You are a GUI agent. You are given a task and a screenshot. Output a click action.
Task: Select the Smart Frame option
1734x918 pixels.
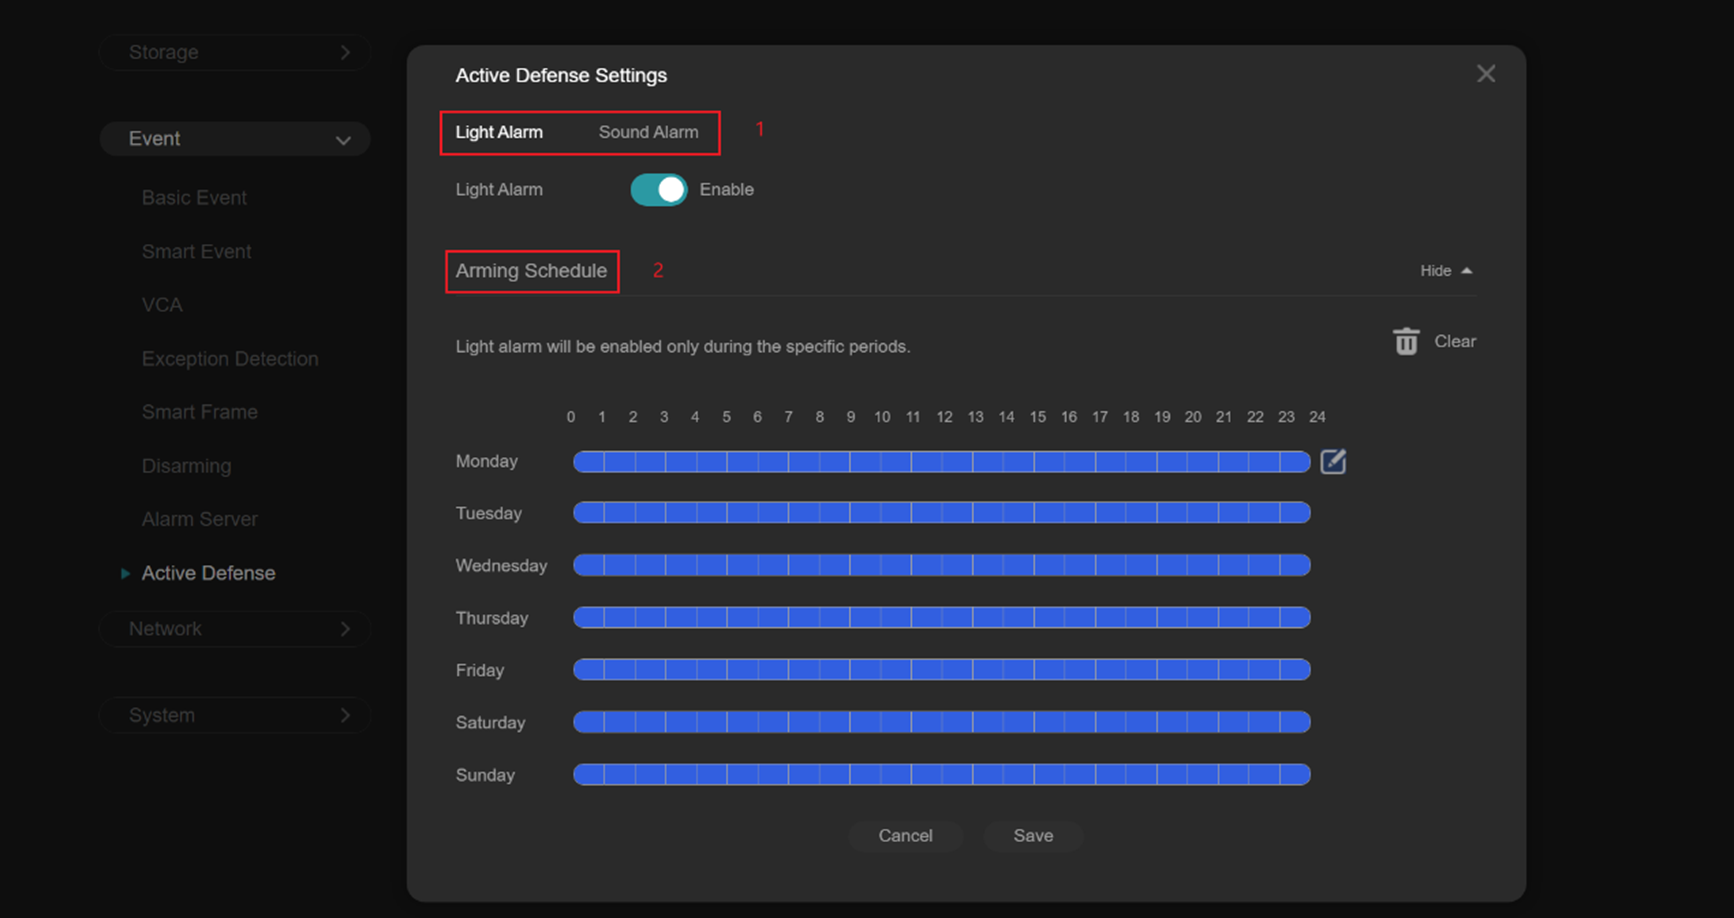pos(200,411)
